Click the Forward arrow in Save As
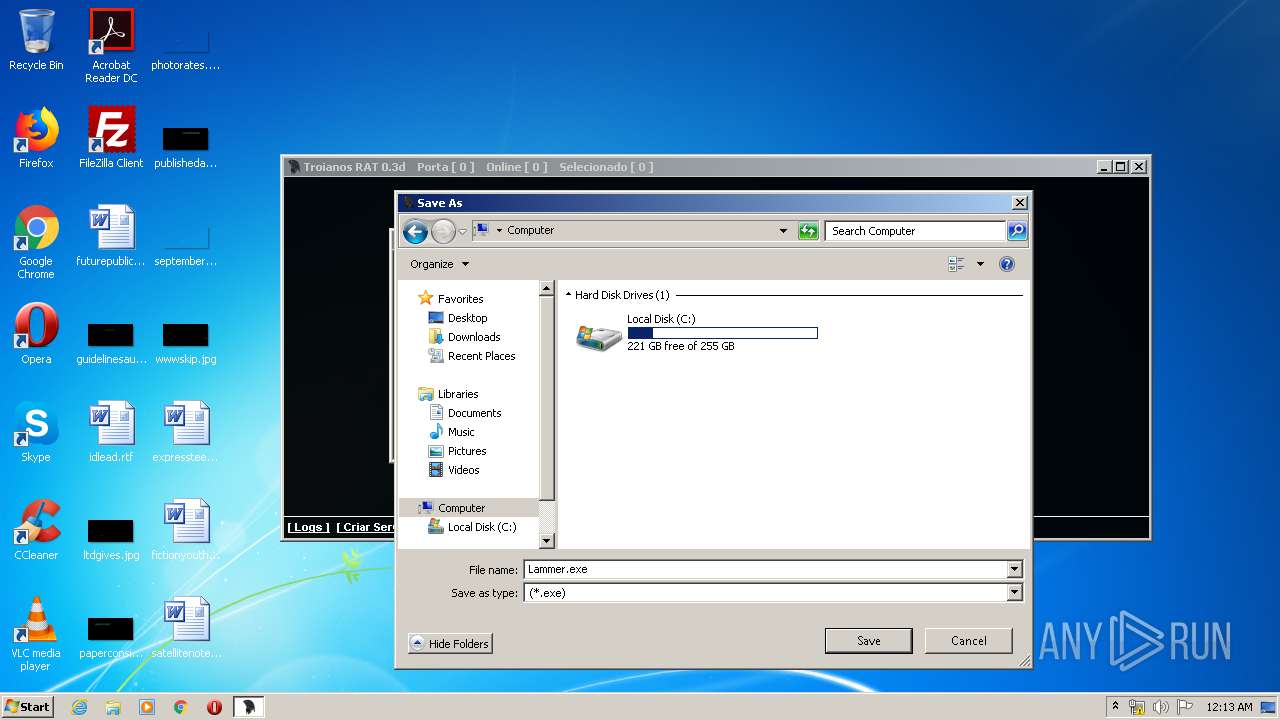Screen dimensions: 1280x720 [x=443, y=232]
